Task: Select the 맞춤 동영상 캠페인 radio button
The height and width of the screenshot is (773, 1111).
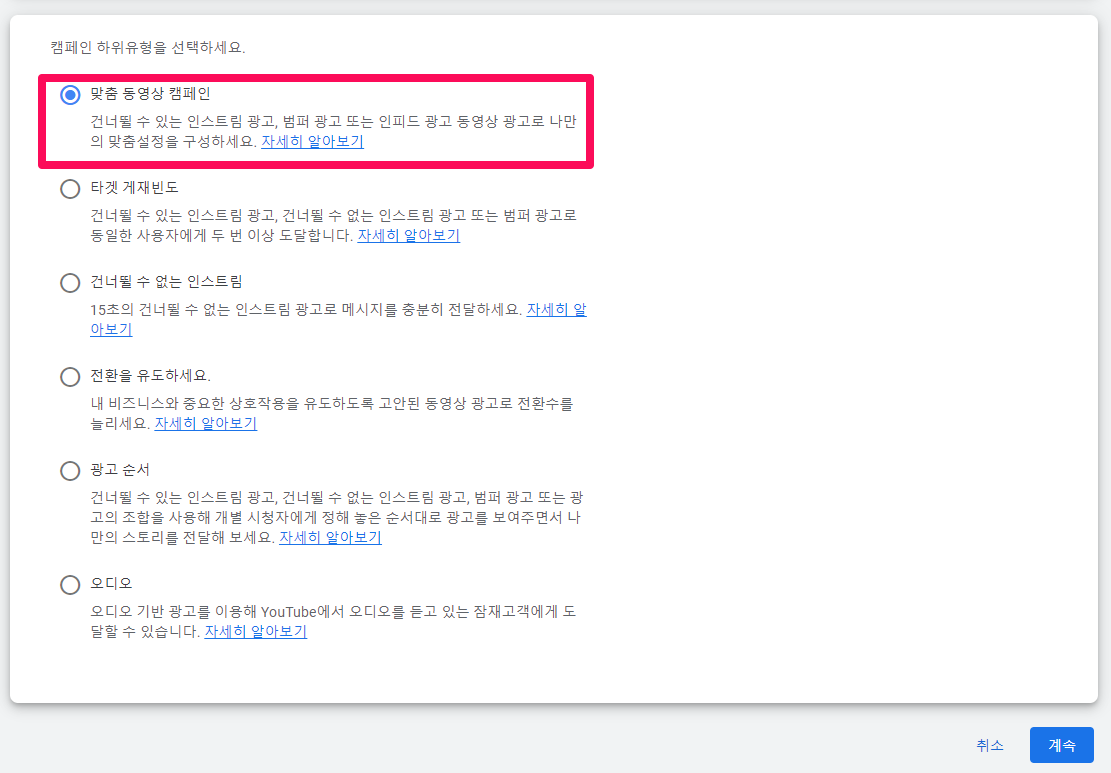Action: 70,95
